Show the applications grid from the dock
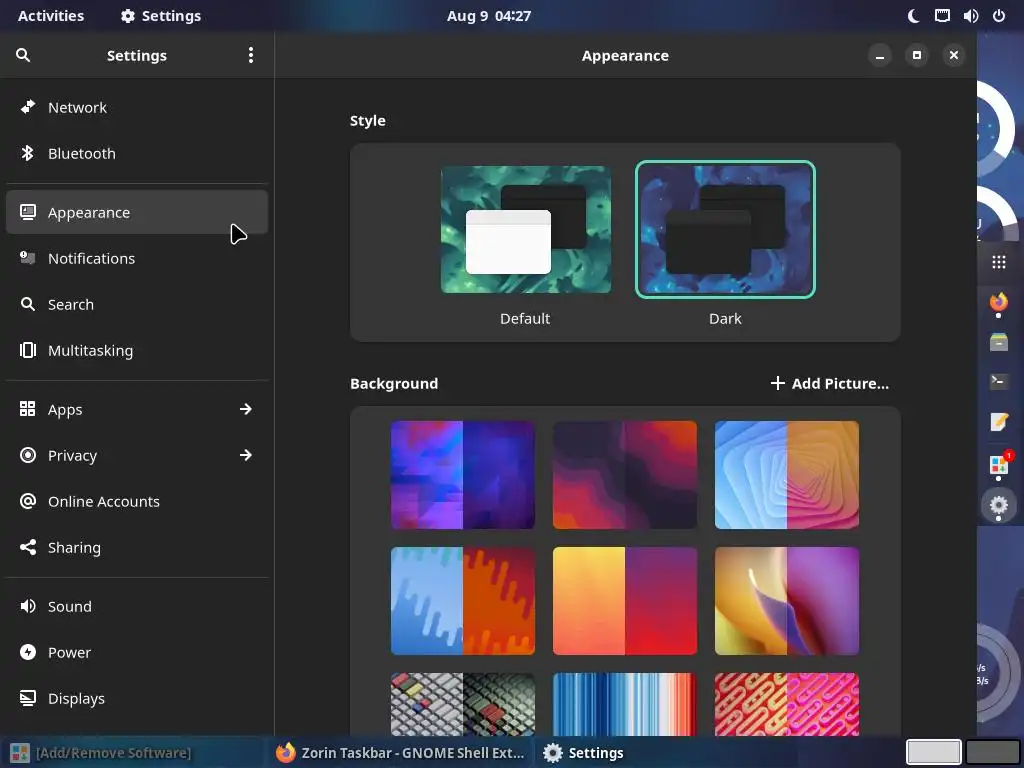The height and width of the screenshot is (768, 1024). (x=999, y=263)
